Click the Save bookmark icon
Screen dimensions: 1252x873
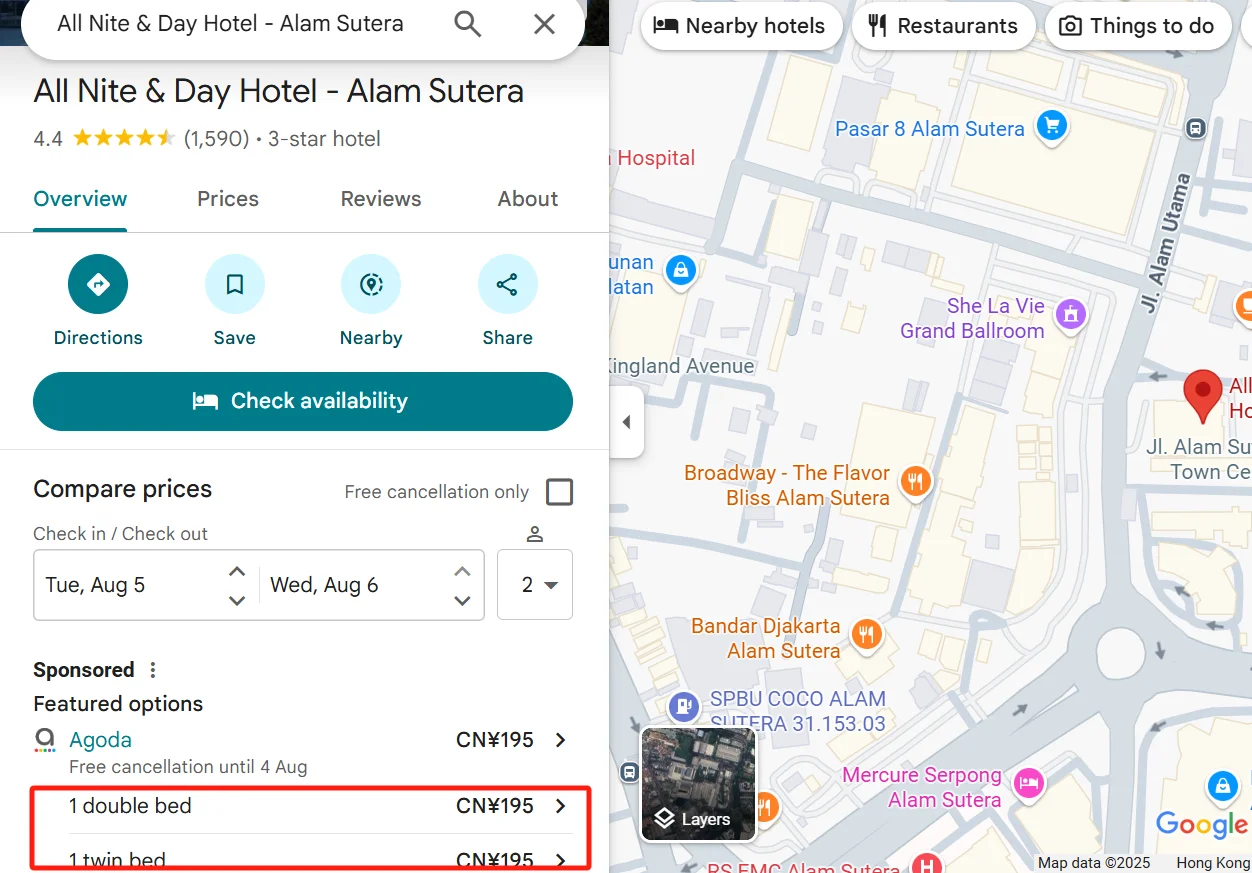point(234,284)
